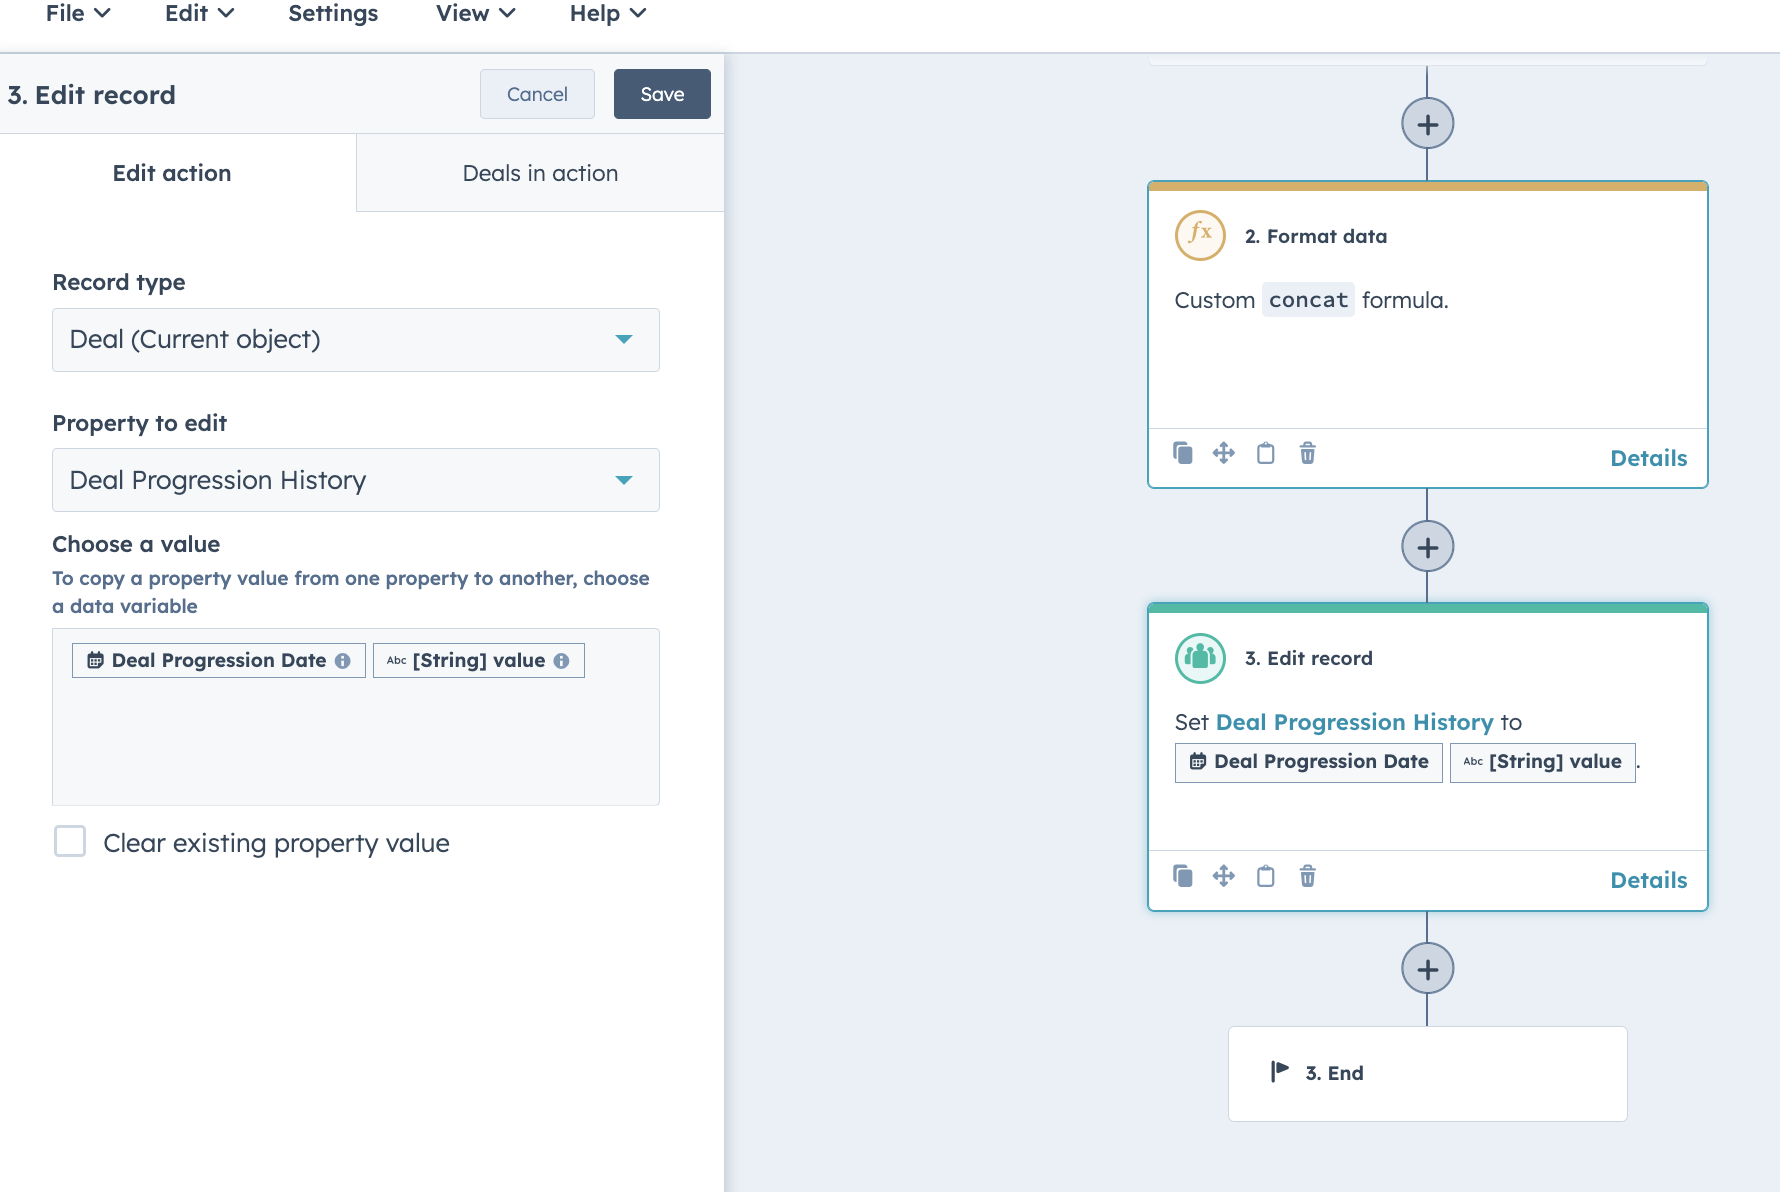Delete the Edit record action via trash icon
Viewport: 1780px width, 1192px height.
pyautogui.click(x=1307, y=877)
